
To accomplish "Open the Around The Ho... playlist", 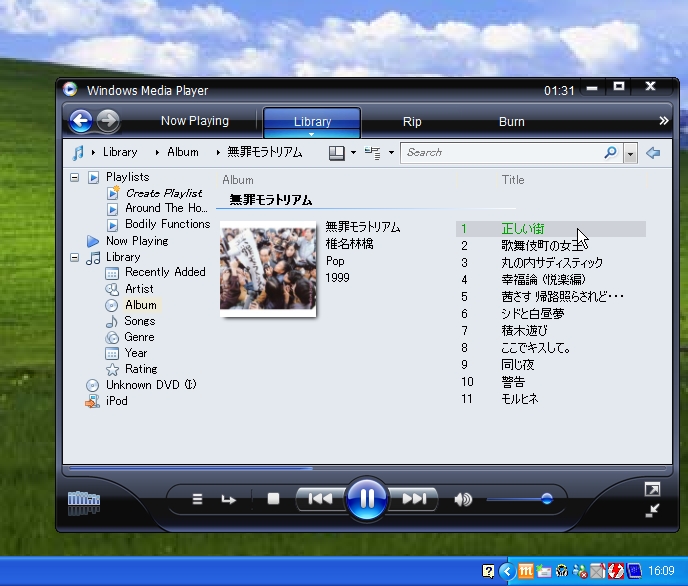I will 166,208.
